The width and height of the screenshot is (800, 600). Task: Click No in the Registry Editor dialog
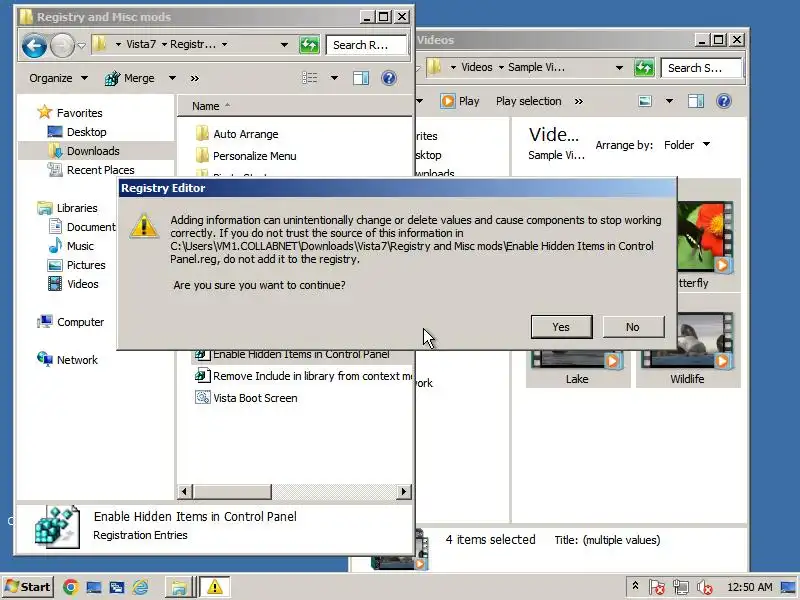click(x=633, y=327)
